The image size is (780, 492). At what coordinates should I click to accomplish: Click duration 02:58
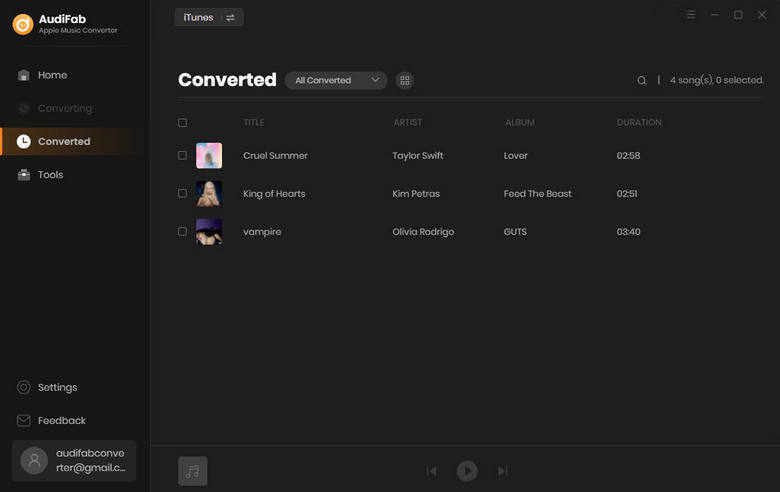coord(628,155)
